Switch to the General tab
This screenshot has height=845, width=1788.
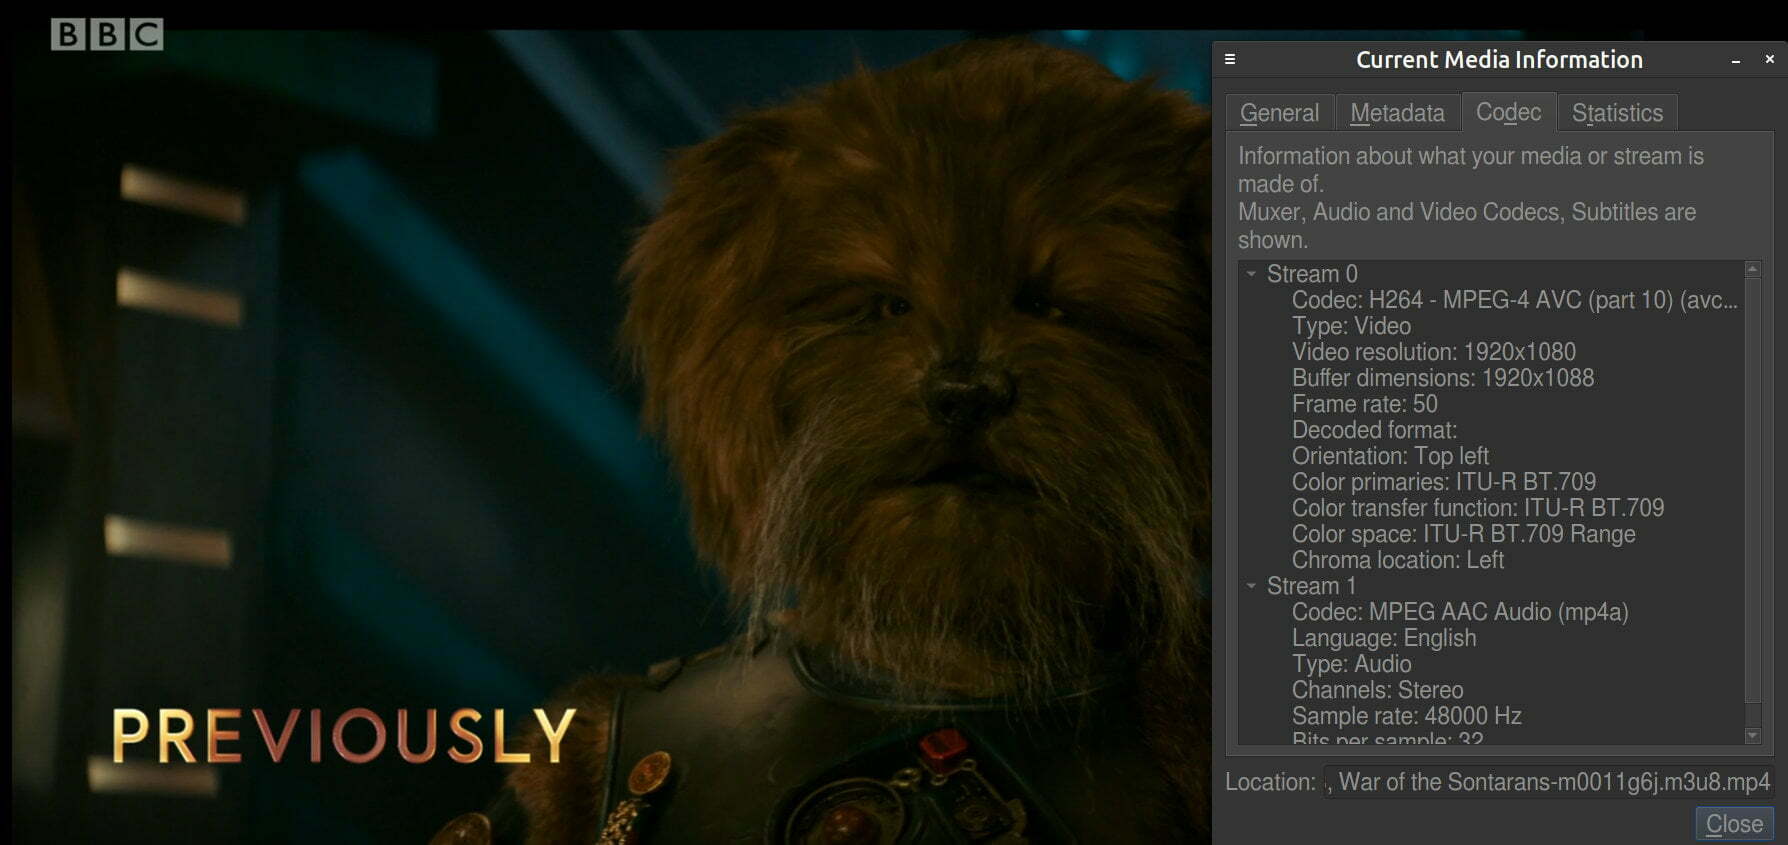pyautogui.click(x=1280, y=112)
